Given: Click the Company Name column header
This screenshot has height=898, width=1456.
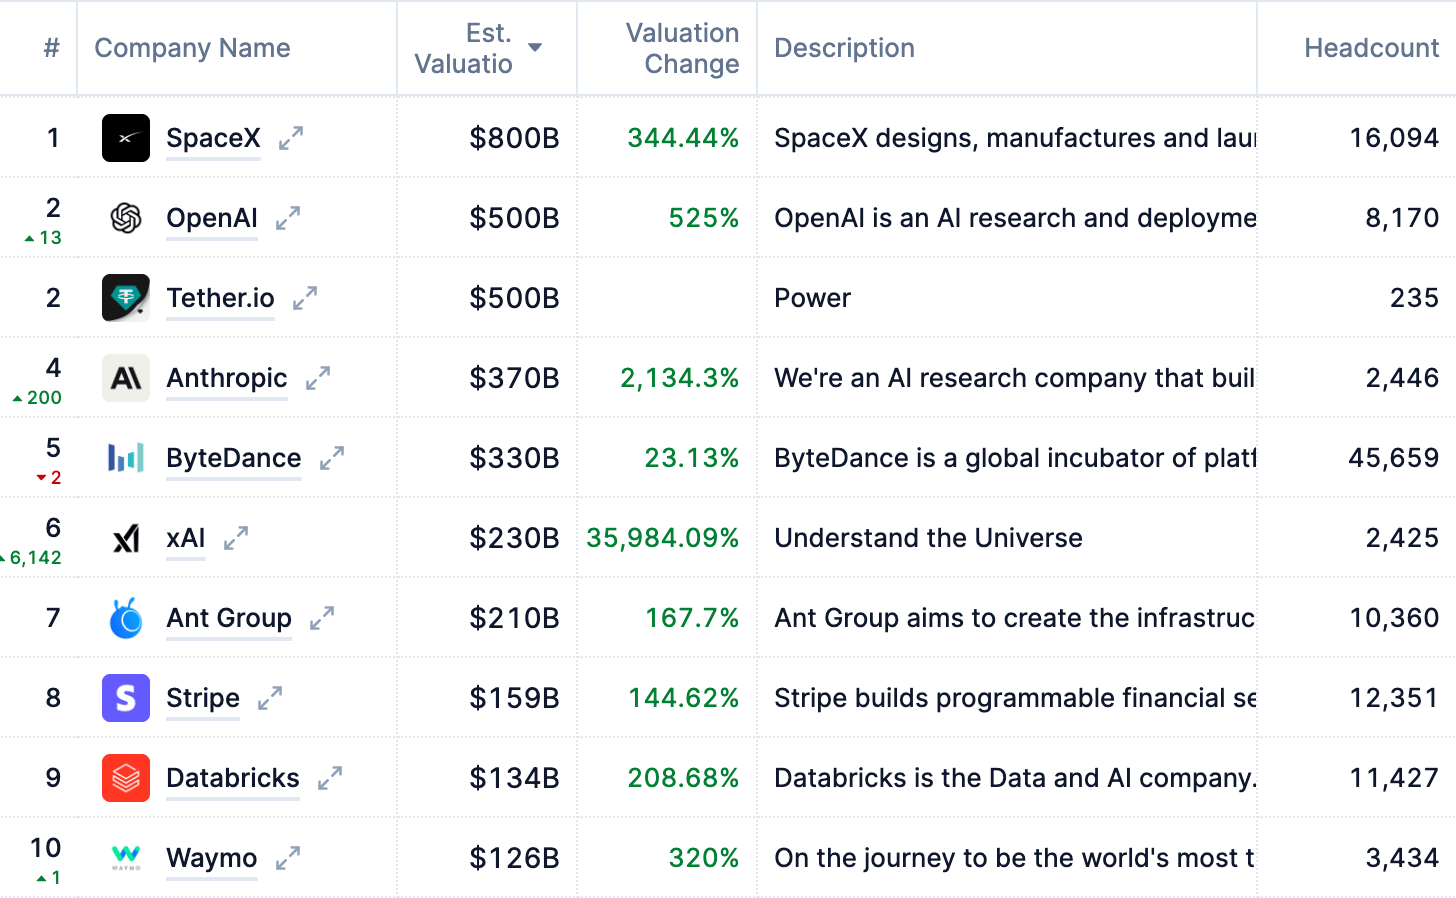Looking at the screenshot, I should click(x=192, y=48).
